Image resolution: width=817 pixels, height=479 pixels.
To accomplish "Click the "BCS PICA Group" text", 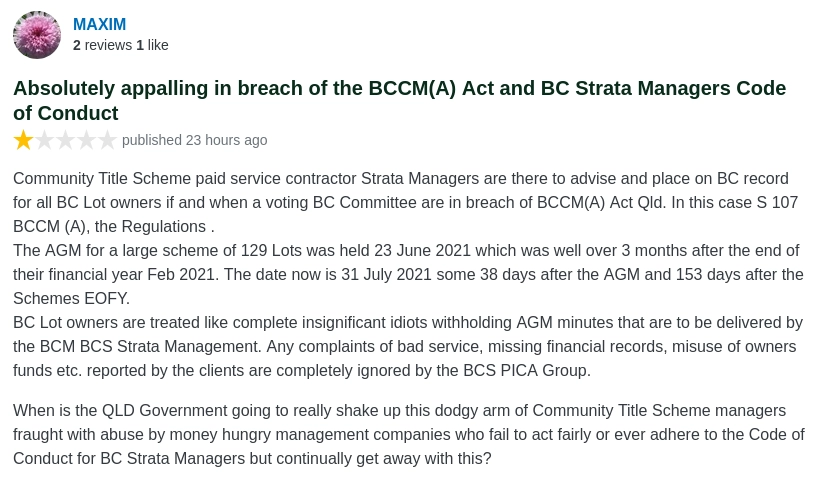I will click(532, 370).
